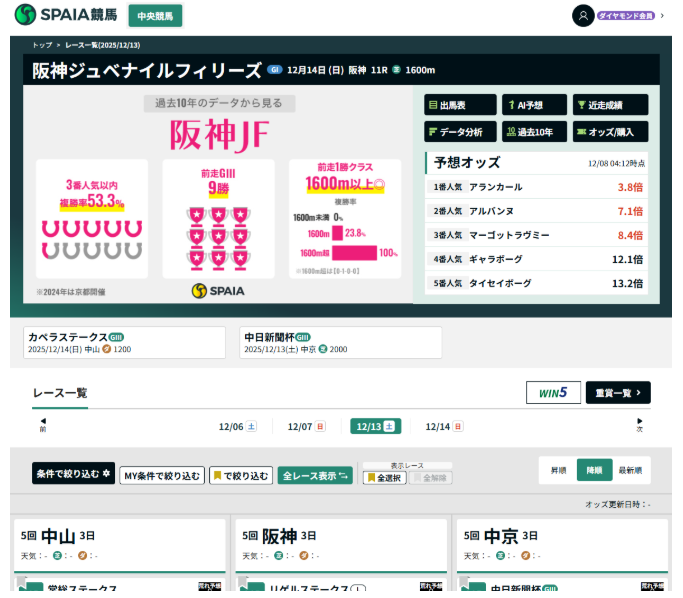Select 降順 descending sort order
Screen dimensions: 683x598
coord(595,470)
